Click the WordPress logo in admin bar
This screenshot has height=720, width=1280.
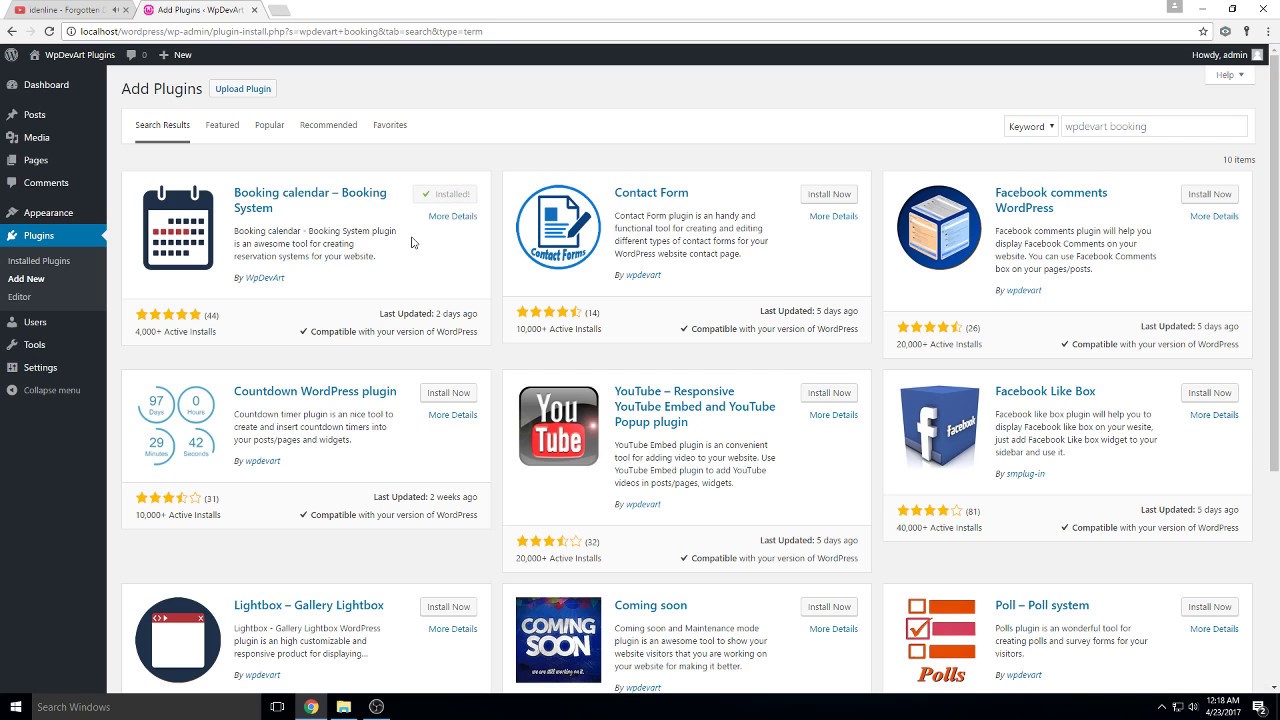tap(11, 55)
